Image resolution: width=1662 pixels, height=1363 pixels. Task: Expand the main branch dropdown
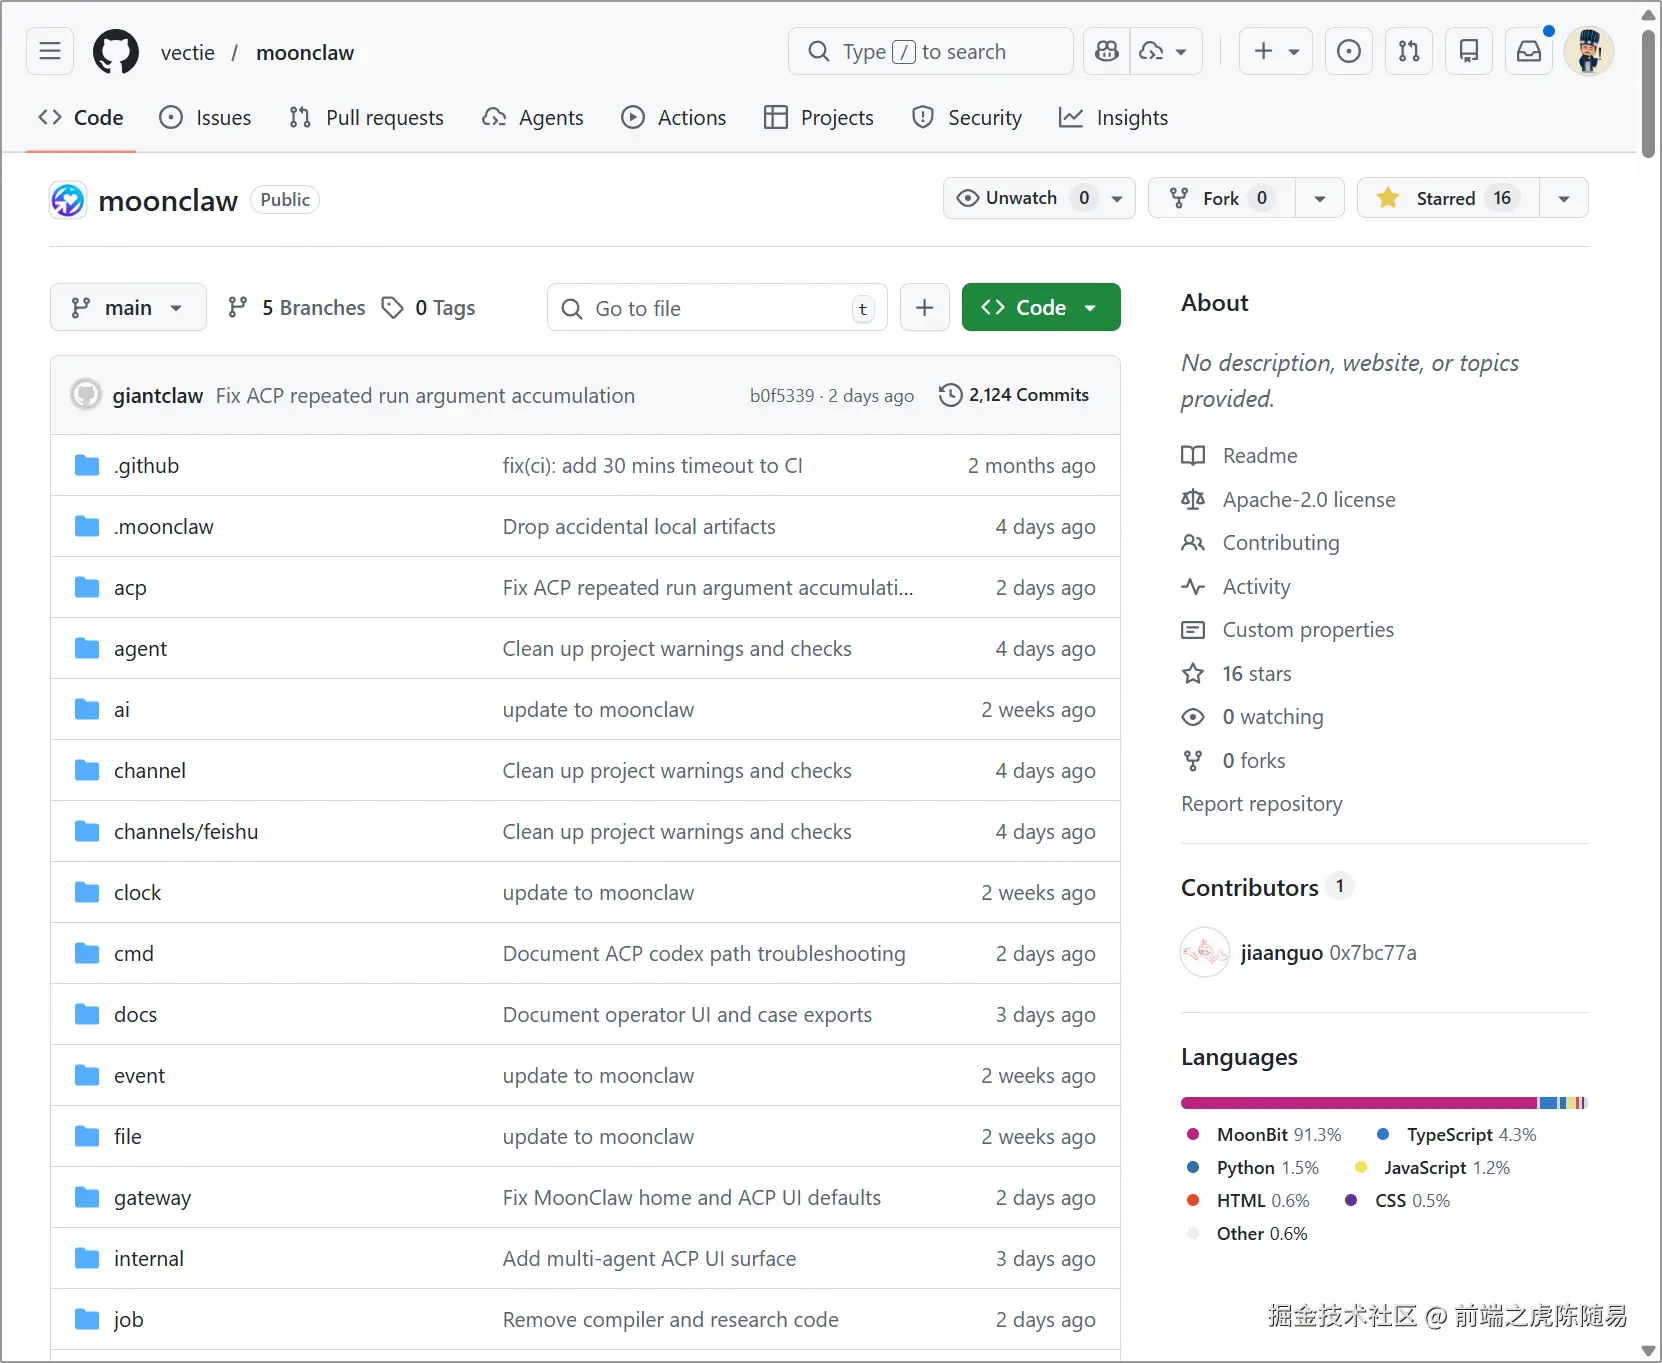(128, 308)
